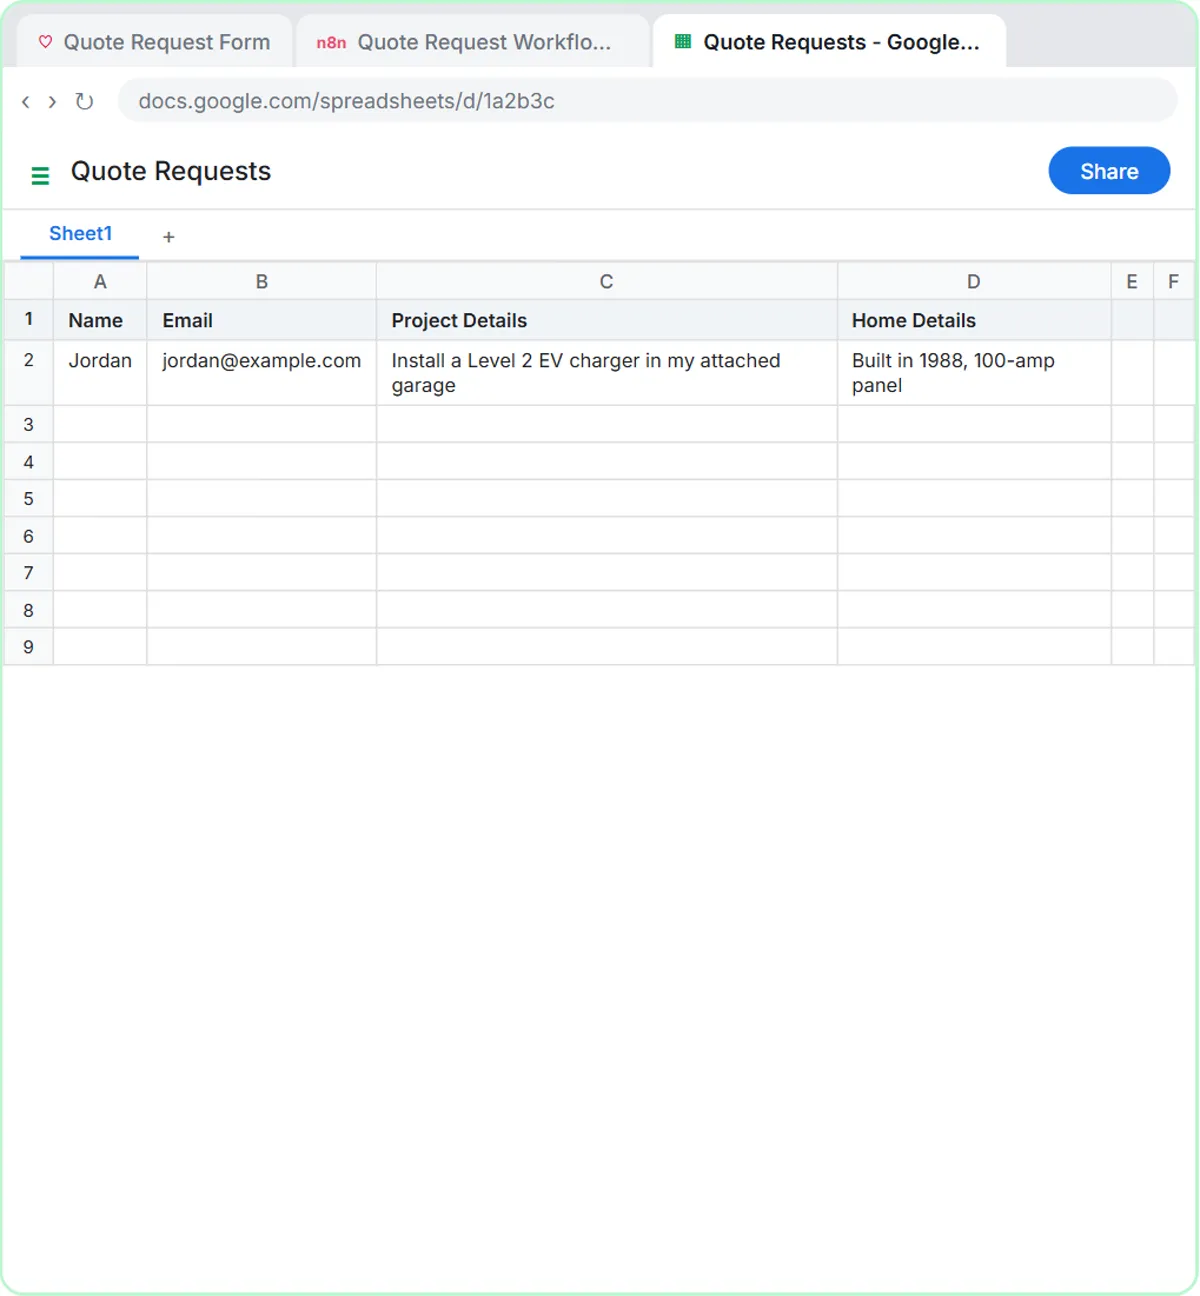Select the jordan@example.com cell
The image size is (1200, 1296).
(262, 373)
